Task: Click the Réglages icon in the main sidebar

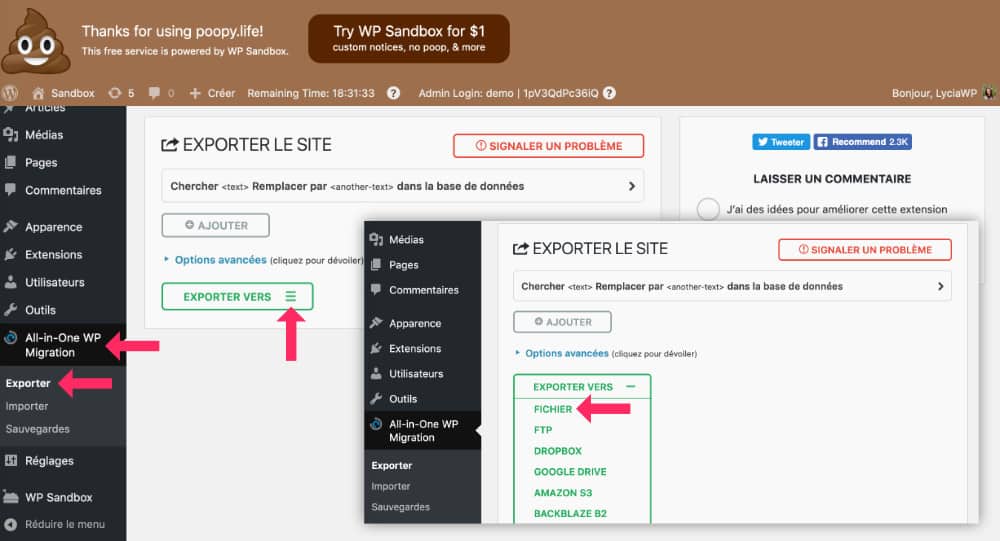Action: click(11, 460)
